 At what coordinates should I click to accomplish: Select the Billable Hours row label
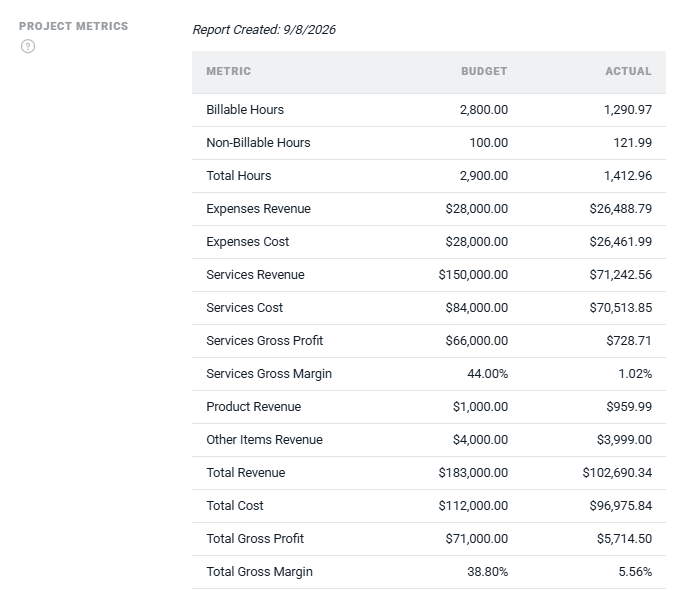tap(245, 109)
